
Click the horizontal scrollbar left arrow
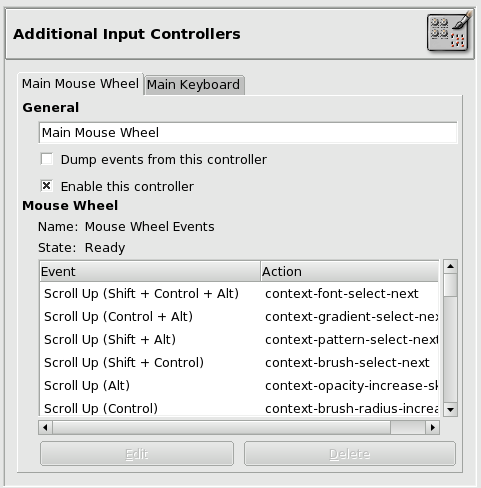click(46, 427)
